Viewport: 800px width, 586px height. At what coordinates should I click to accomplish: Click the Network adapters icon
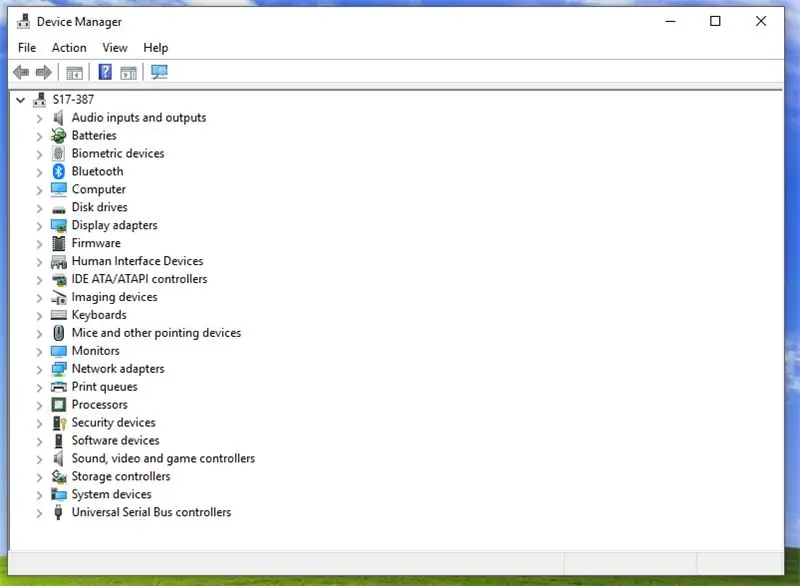click(x=59, y=369)
